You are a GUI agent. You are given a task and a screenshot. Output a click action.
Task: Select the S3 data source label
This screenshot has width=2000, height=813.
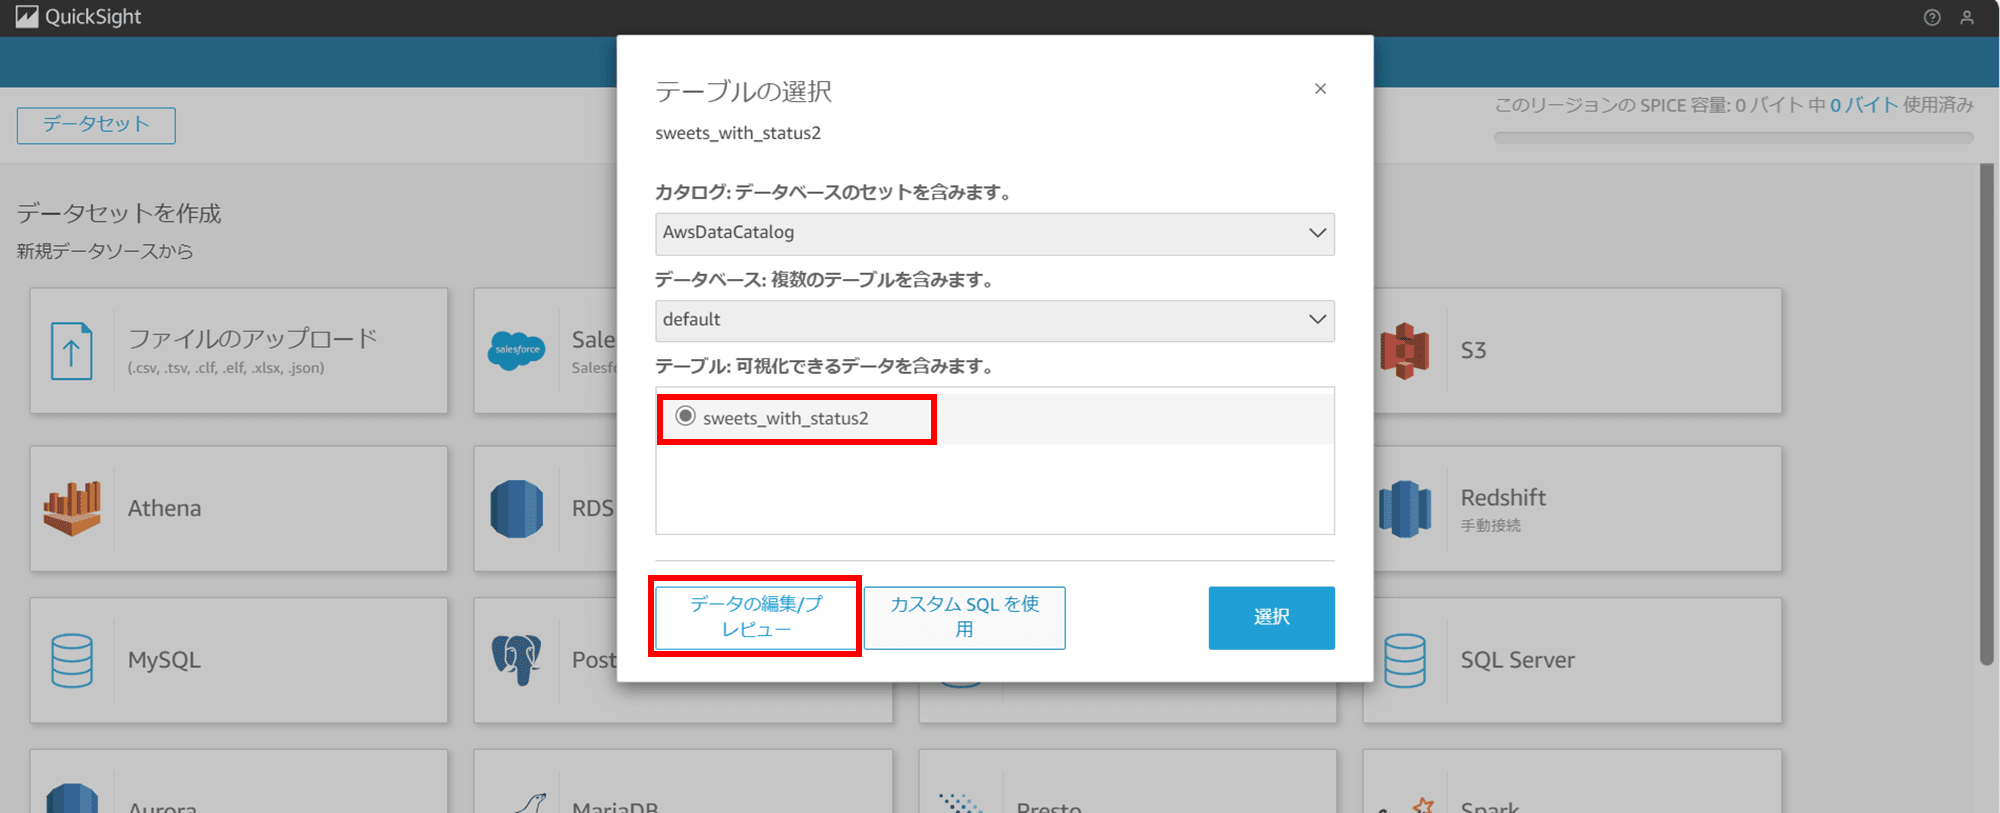click(1473, 351)
